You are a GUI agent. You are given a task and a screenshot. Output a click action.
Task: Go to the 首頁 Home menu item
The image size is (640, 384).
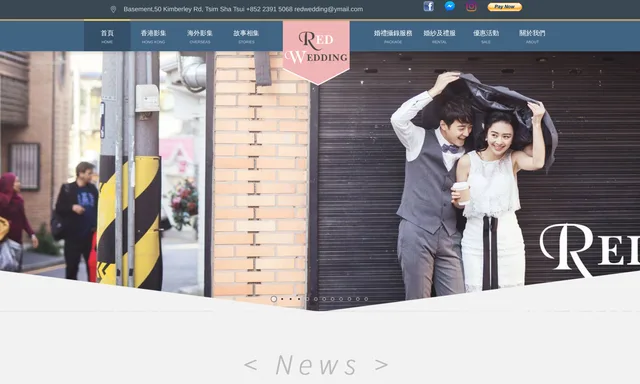click(x=107, y=36)
